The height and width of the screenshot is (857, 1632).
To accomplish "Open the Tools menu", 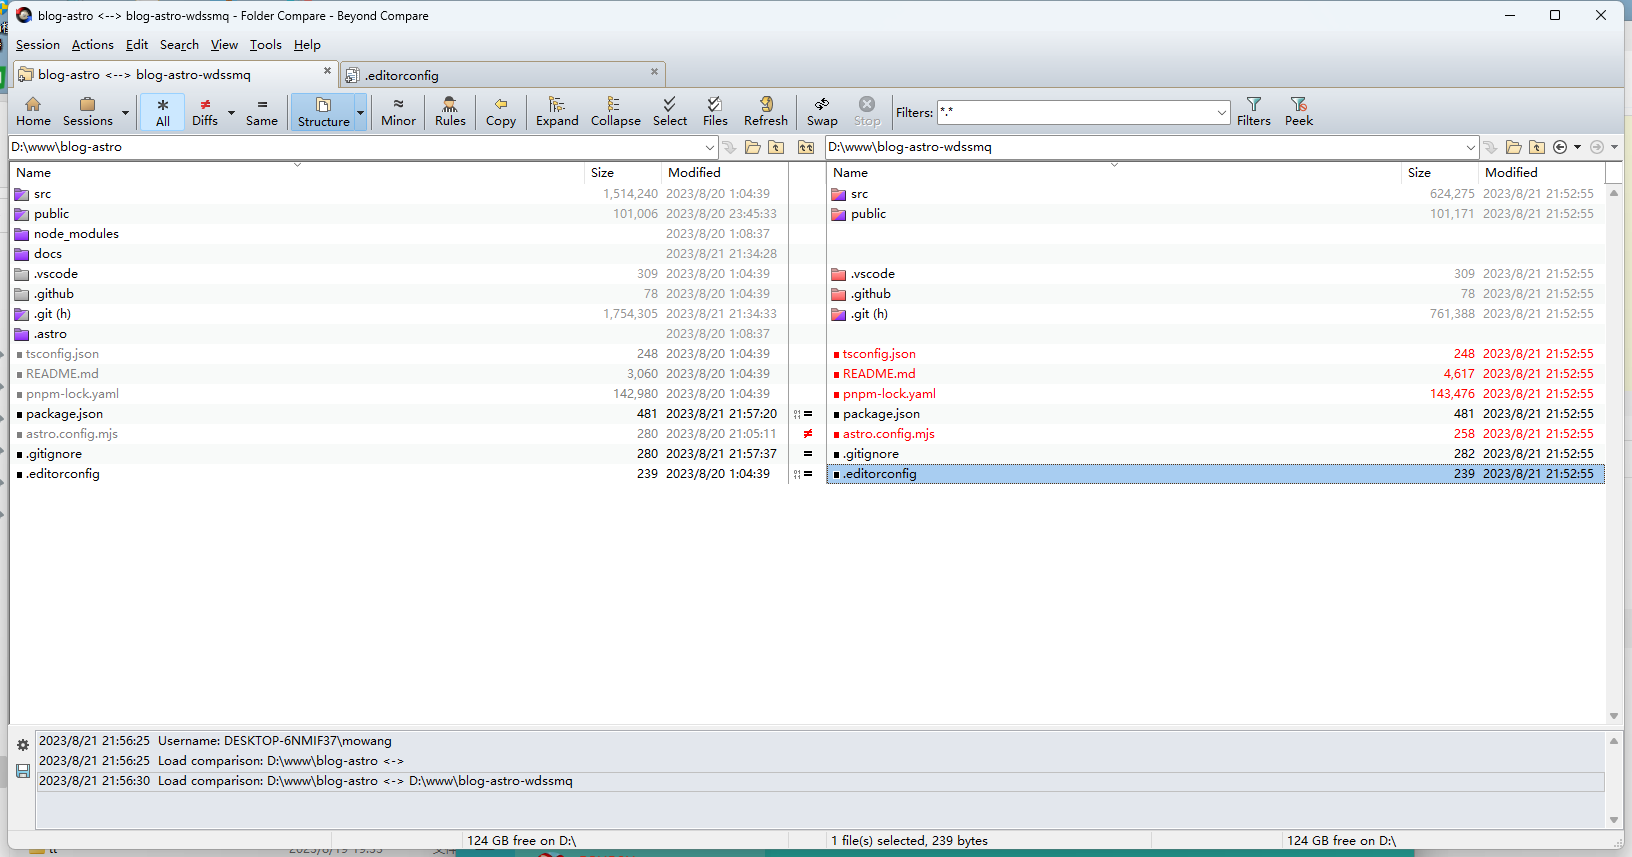I will [266, 45].
